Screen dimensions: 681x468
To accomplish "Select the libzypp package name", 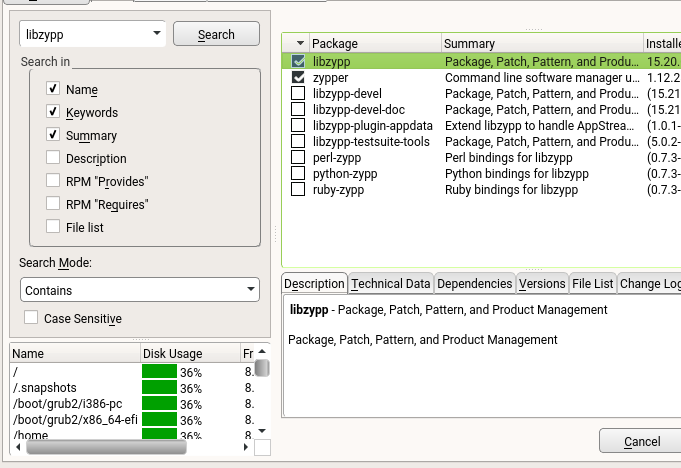I will coord(331,61).
